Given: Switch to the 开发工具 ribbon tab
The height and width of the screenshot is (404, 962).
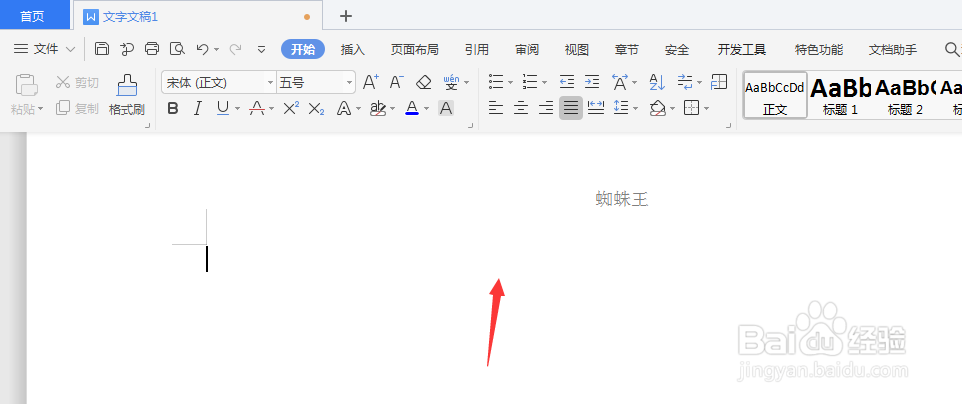Looking at the screenshot, I should point(742,50).
